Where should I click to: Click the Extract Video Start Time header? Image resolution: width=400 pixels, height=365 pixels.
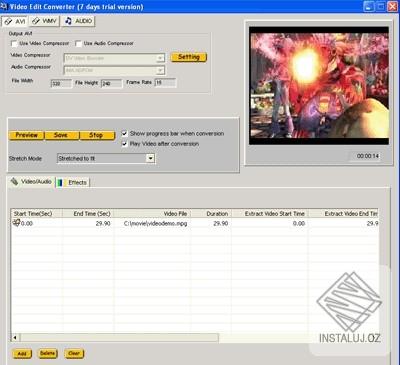click(x=270, y=214)
